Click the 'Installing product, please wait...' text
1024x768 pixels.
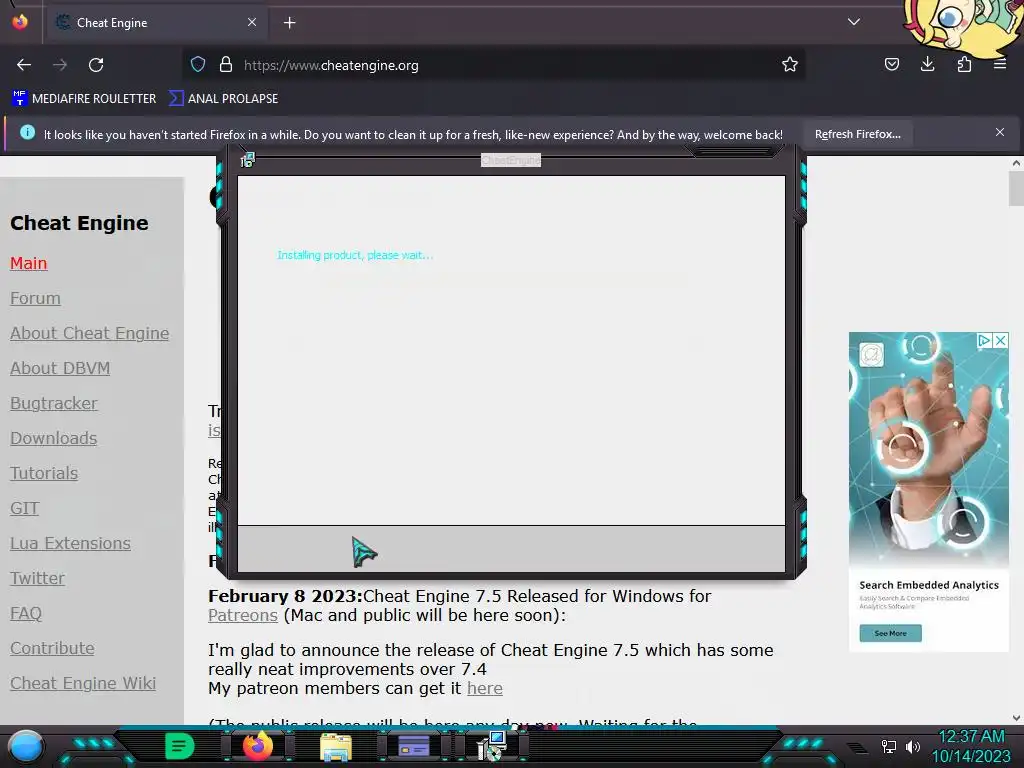pyautogui.click(x=355, y=255)
